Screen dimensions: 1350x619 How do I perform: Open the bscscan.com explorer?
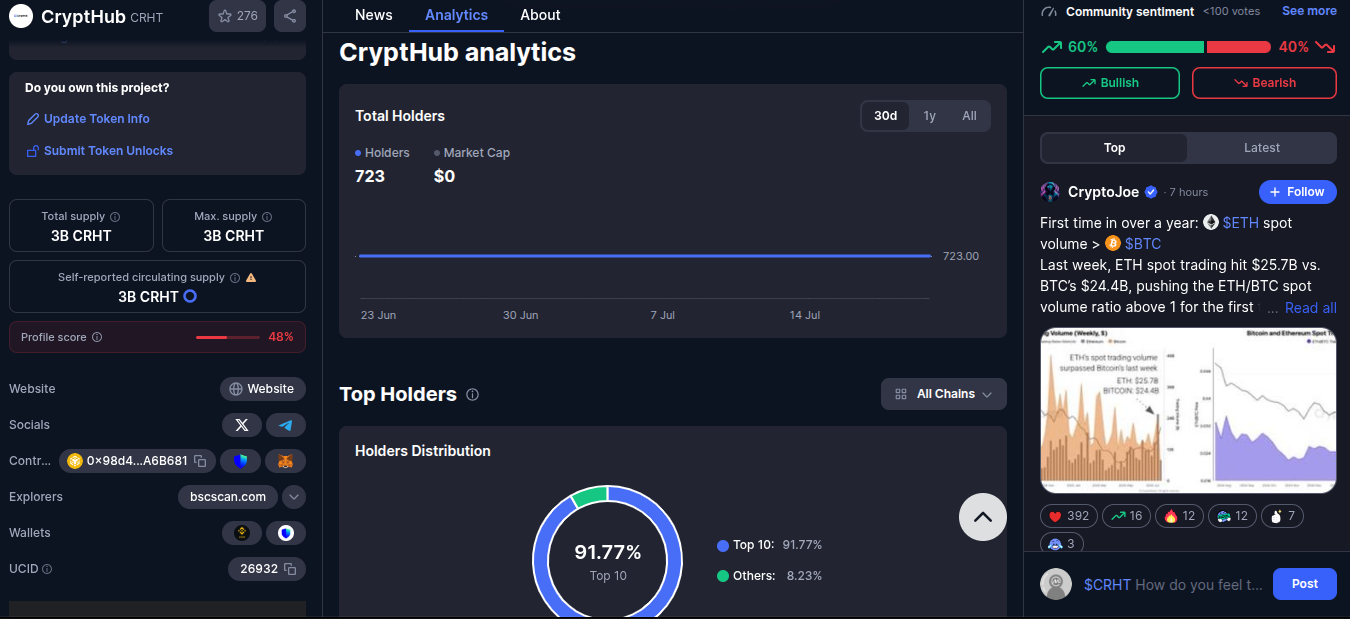coord(228,497)
